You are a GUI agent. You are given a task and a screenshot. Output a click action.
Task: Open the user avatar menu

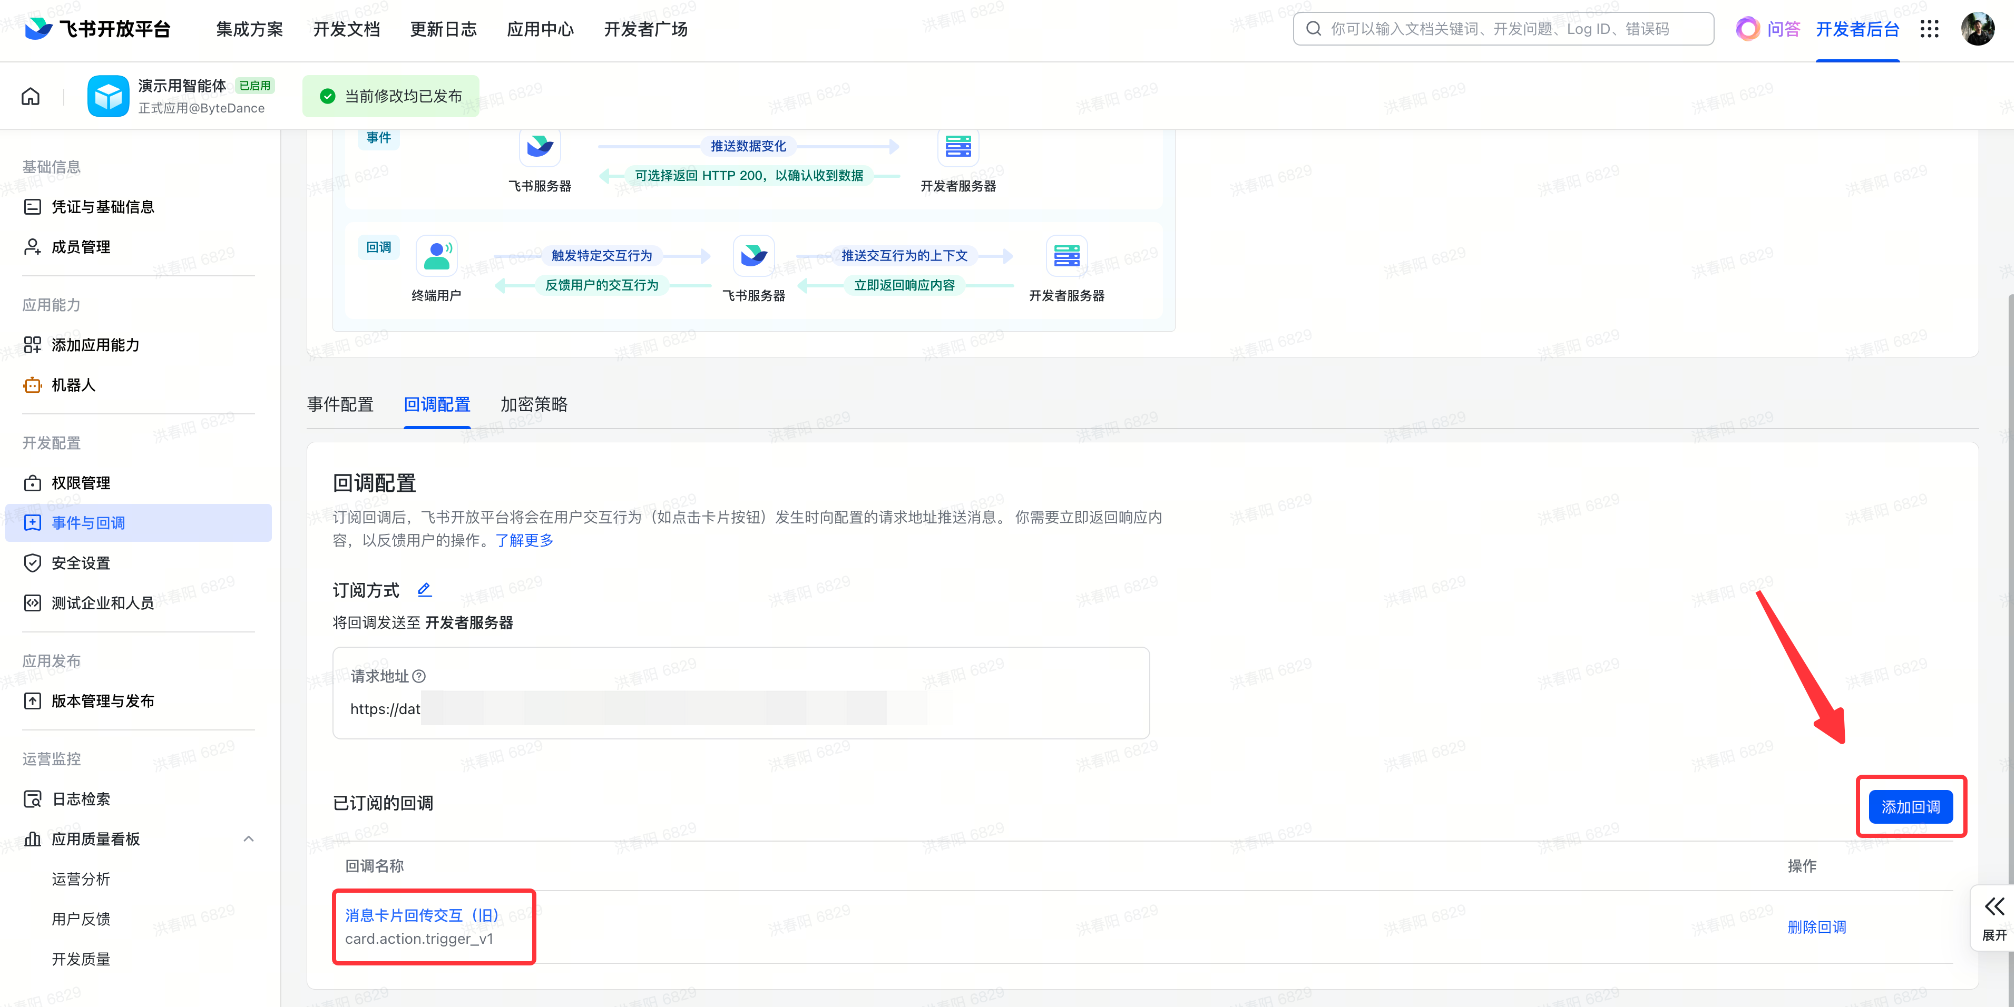pos(1978,29)
